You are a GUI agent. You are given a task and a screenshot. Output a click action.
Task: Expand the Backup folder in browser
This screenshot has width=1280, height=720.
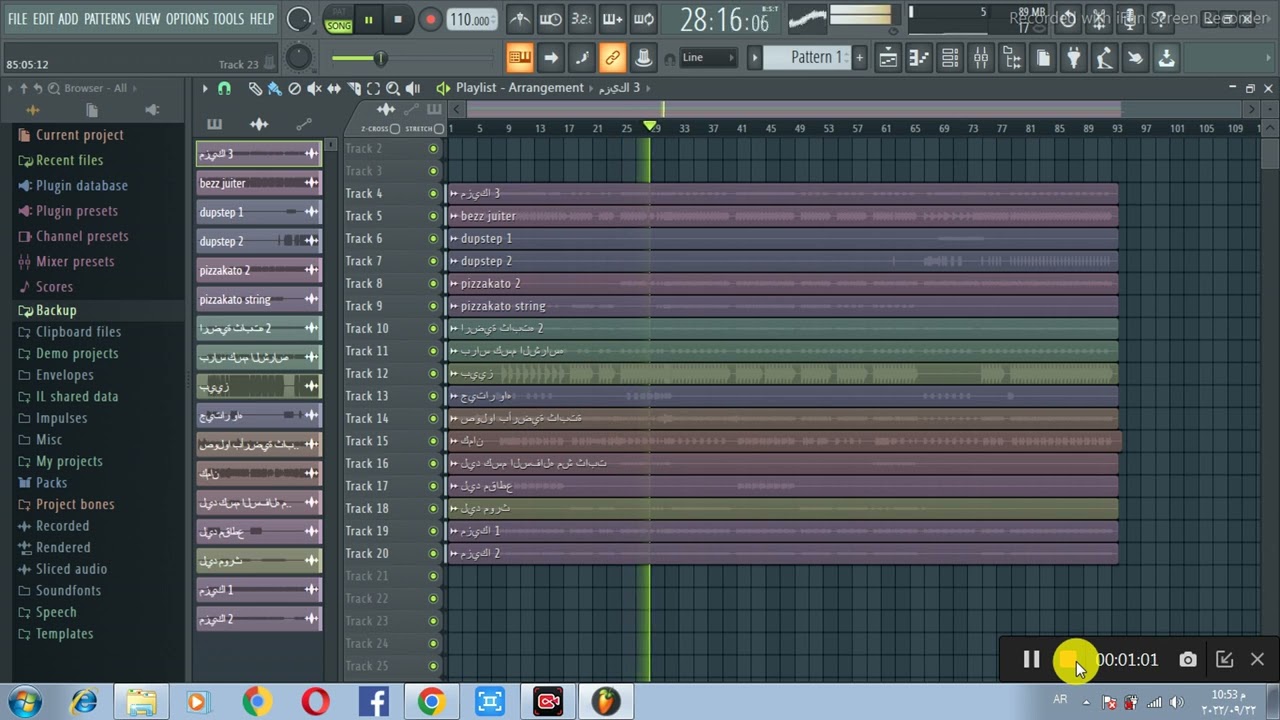click(56, 311)
